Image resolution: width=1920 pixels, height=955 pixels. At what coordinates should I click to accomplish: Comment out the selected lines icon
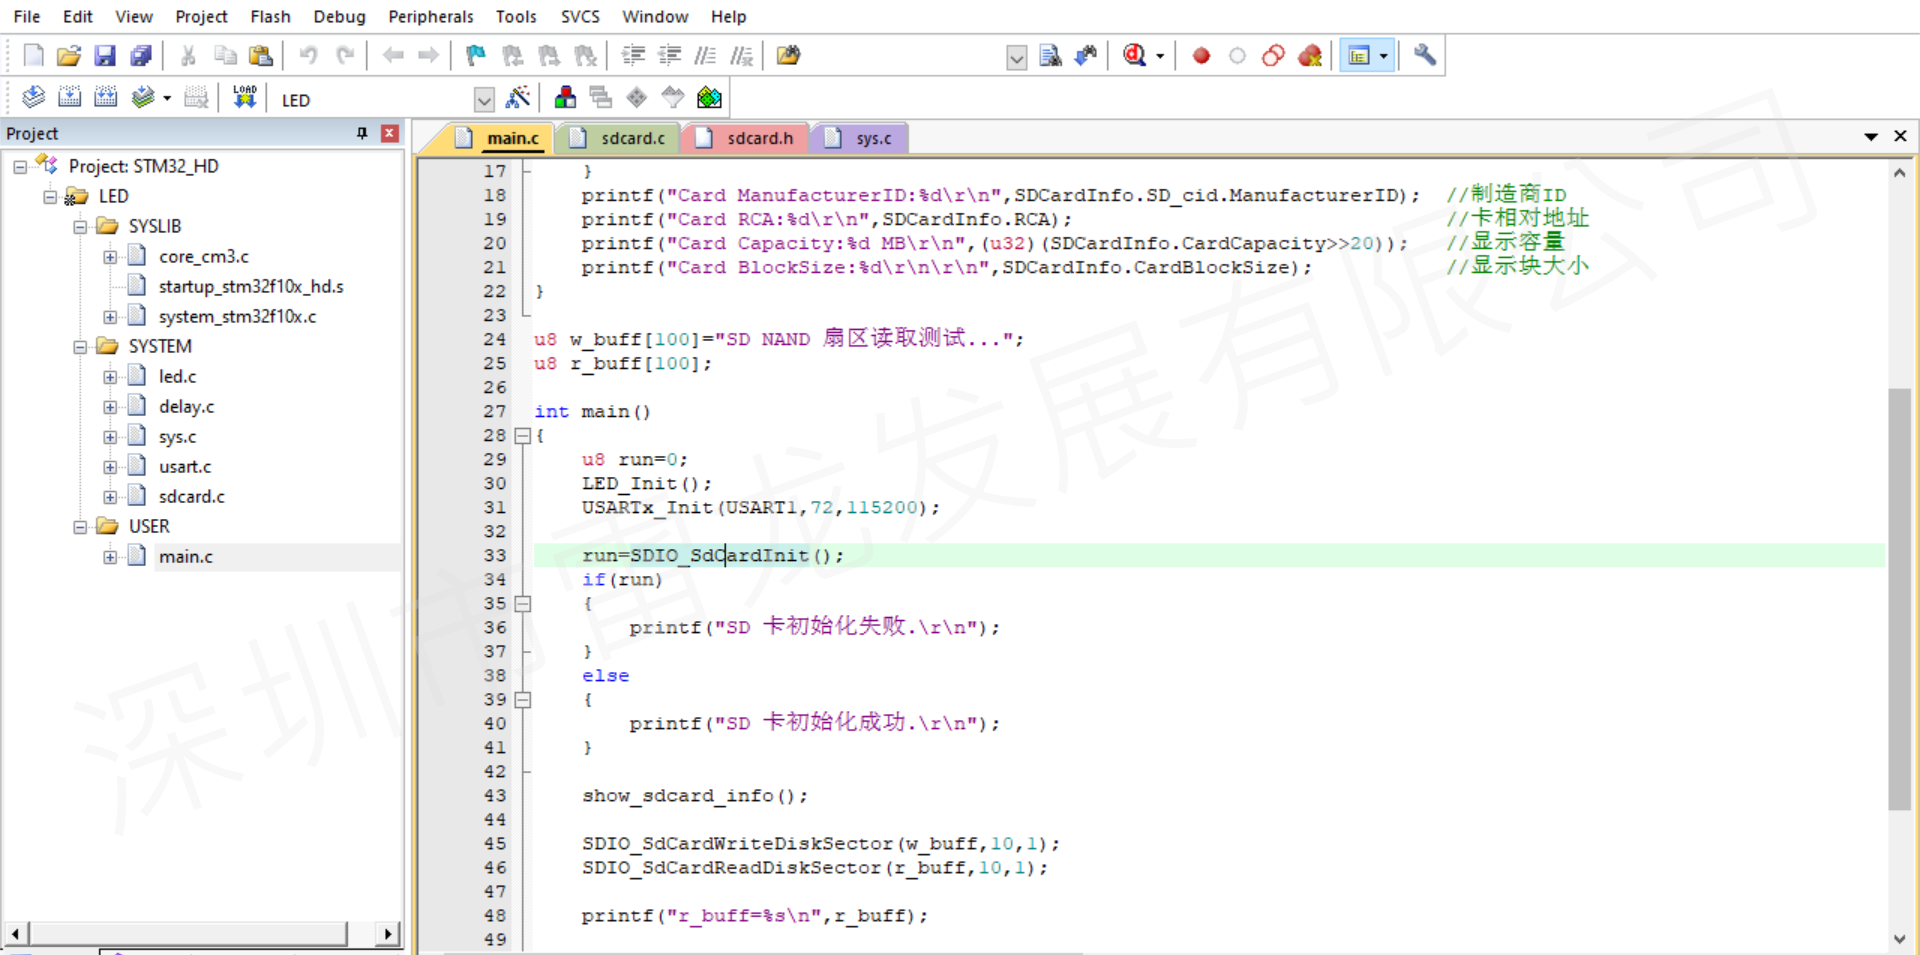click(x=705, y=56)
